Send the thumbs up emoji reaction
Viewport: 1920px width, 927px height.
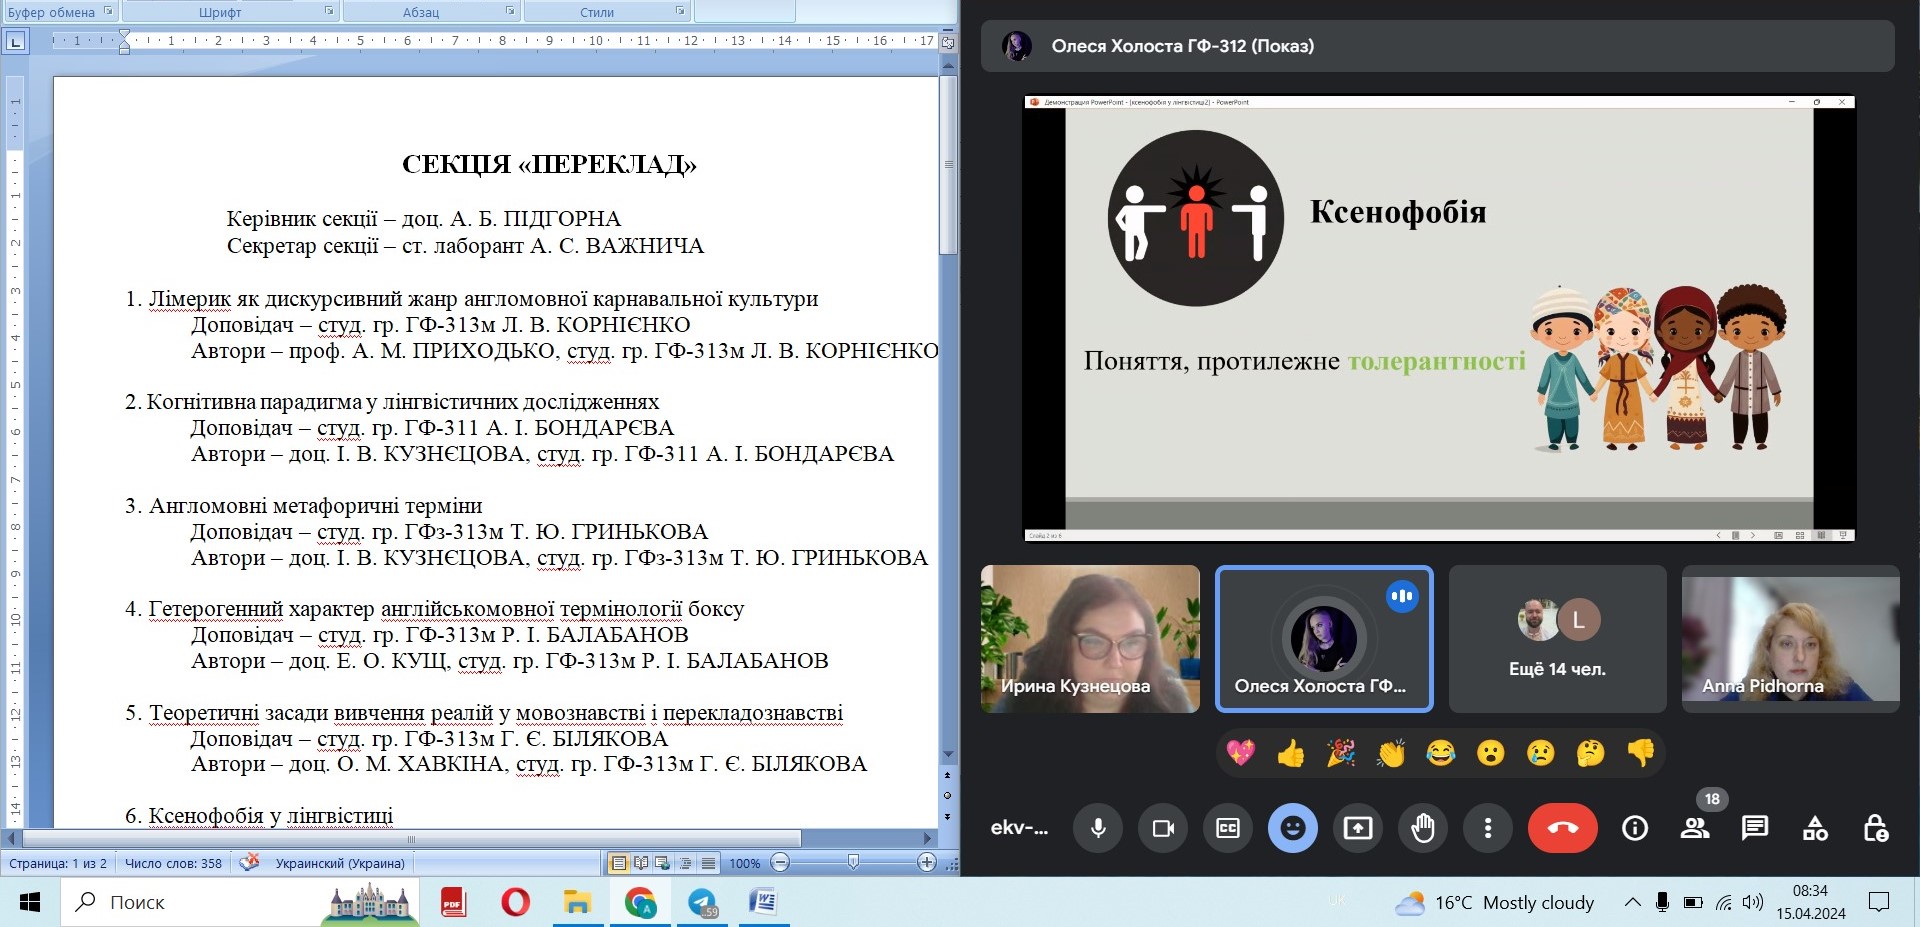[1291, 753]
